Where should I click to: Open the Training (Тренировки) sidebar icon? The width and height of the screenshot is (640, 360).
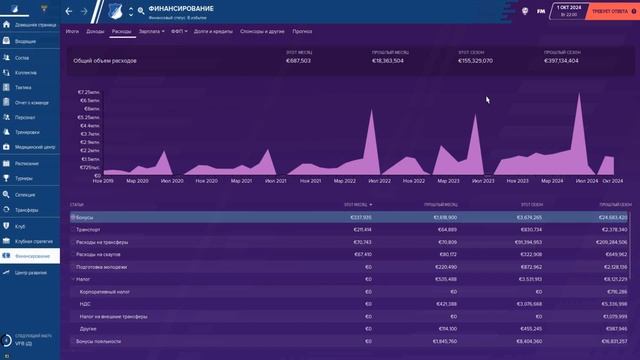pyautogui.click(x=6, y=132)
